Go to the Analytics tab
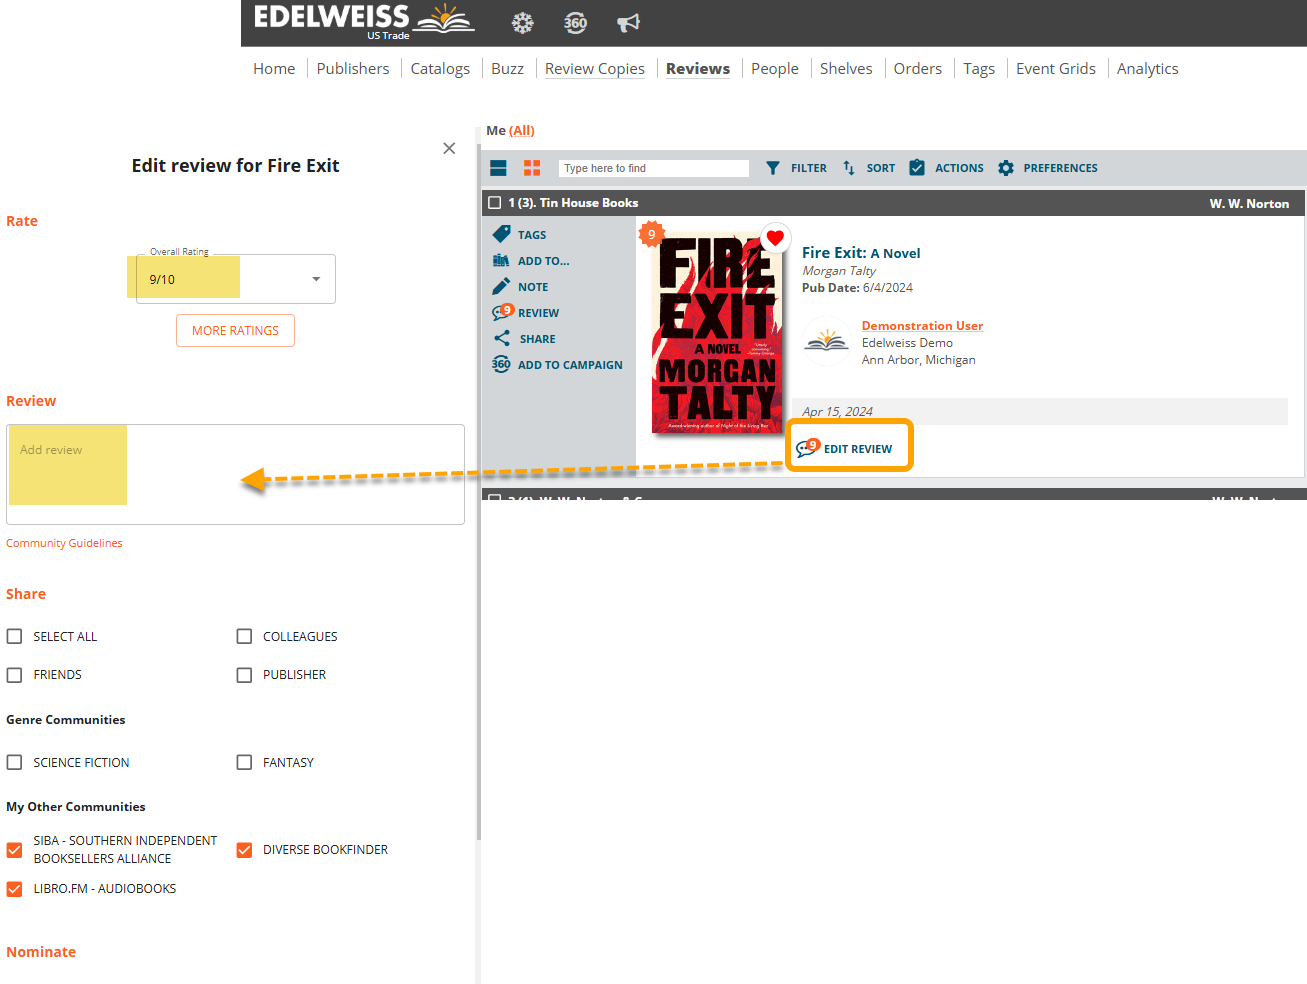The width and height of the screenshot is (1307, 984). [1148, 68]
